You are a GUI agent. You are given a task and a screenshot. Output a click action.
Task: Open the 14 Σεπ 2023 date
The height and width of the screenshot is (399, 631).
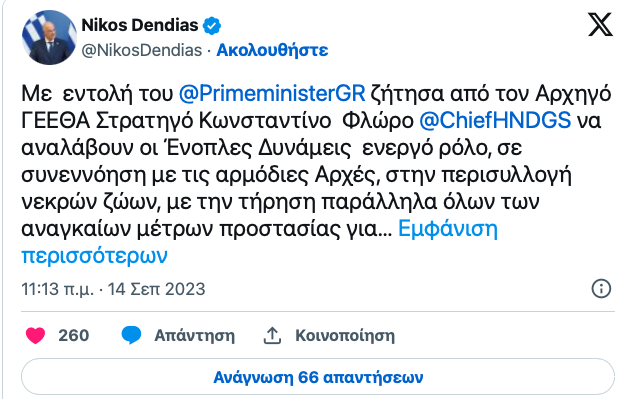click(x=157, y=289)
